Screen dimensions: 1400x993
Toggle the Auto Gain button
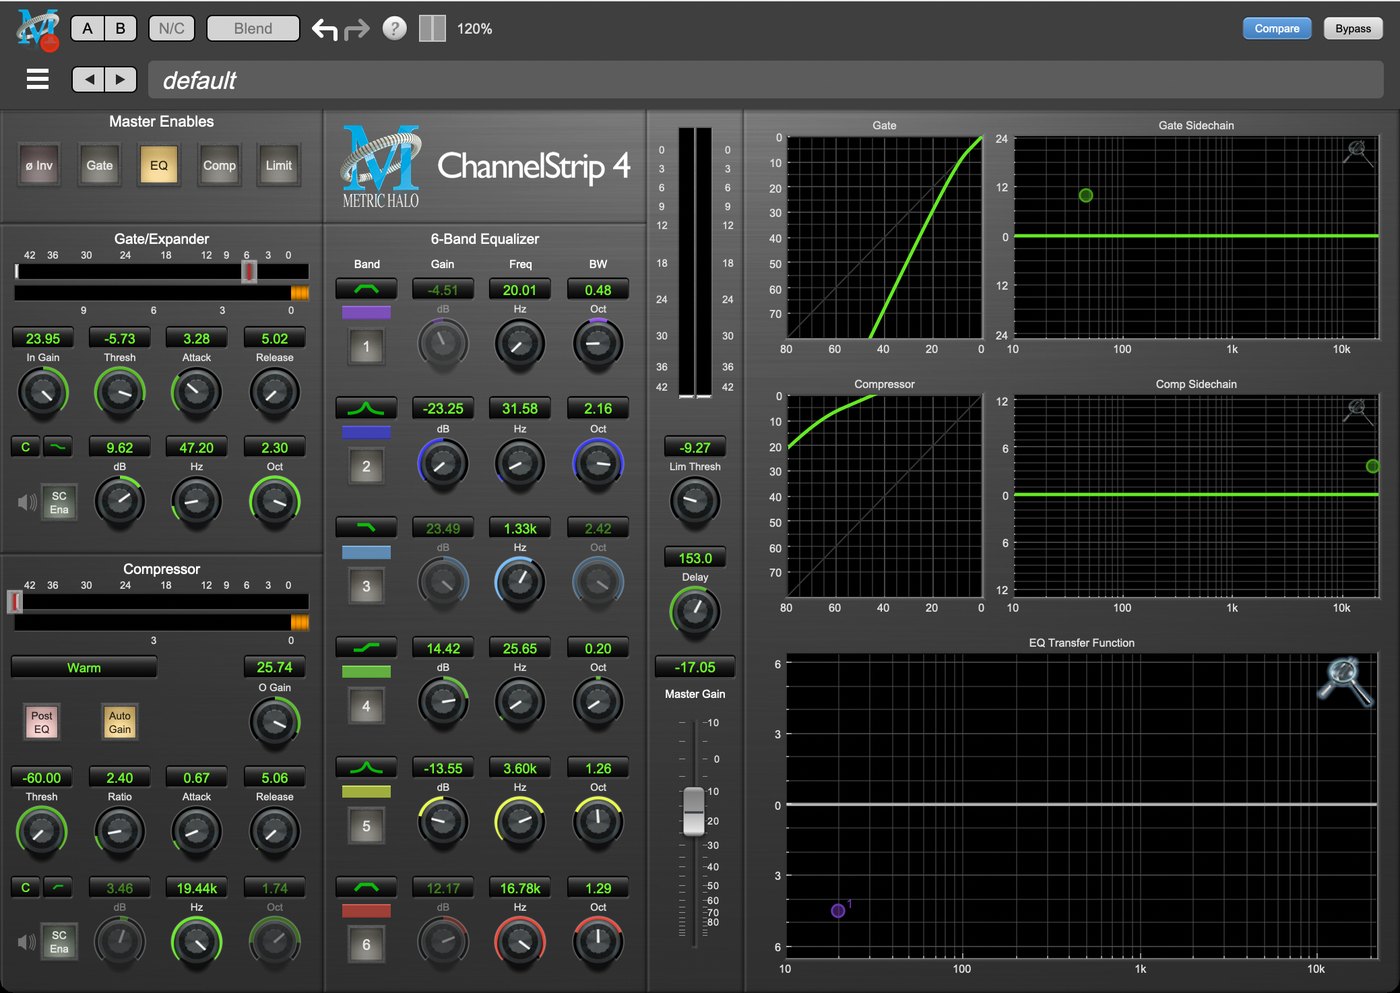tap(120, 722)
